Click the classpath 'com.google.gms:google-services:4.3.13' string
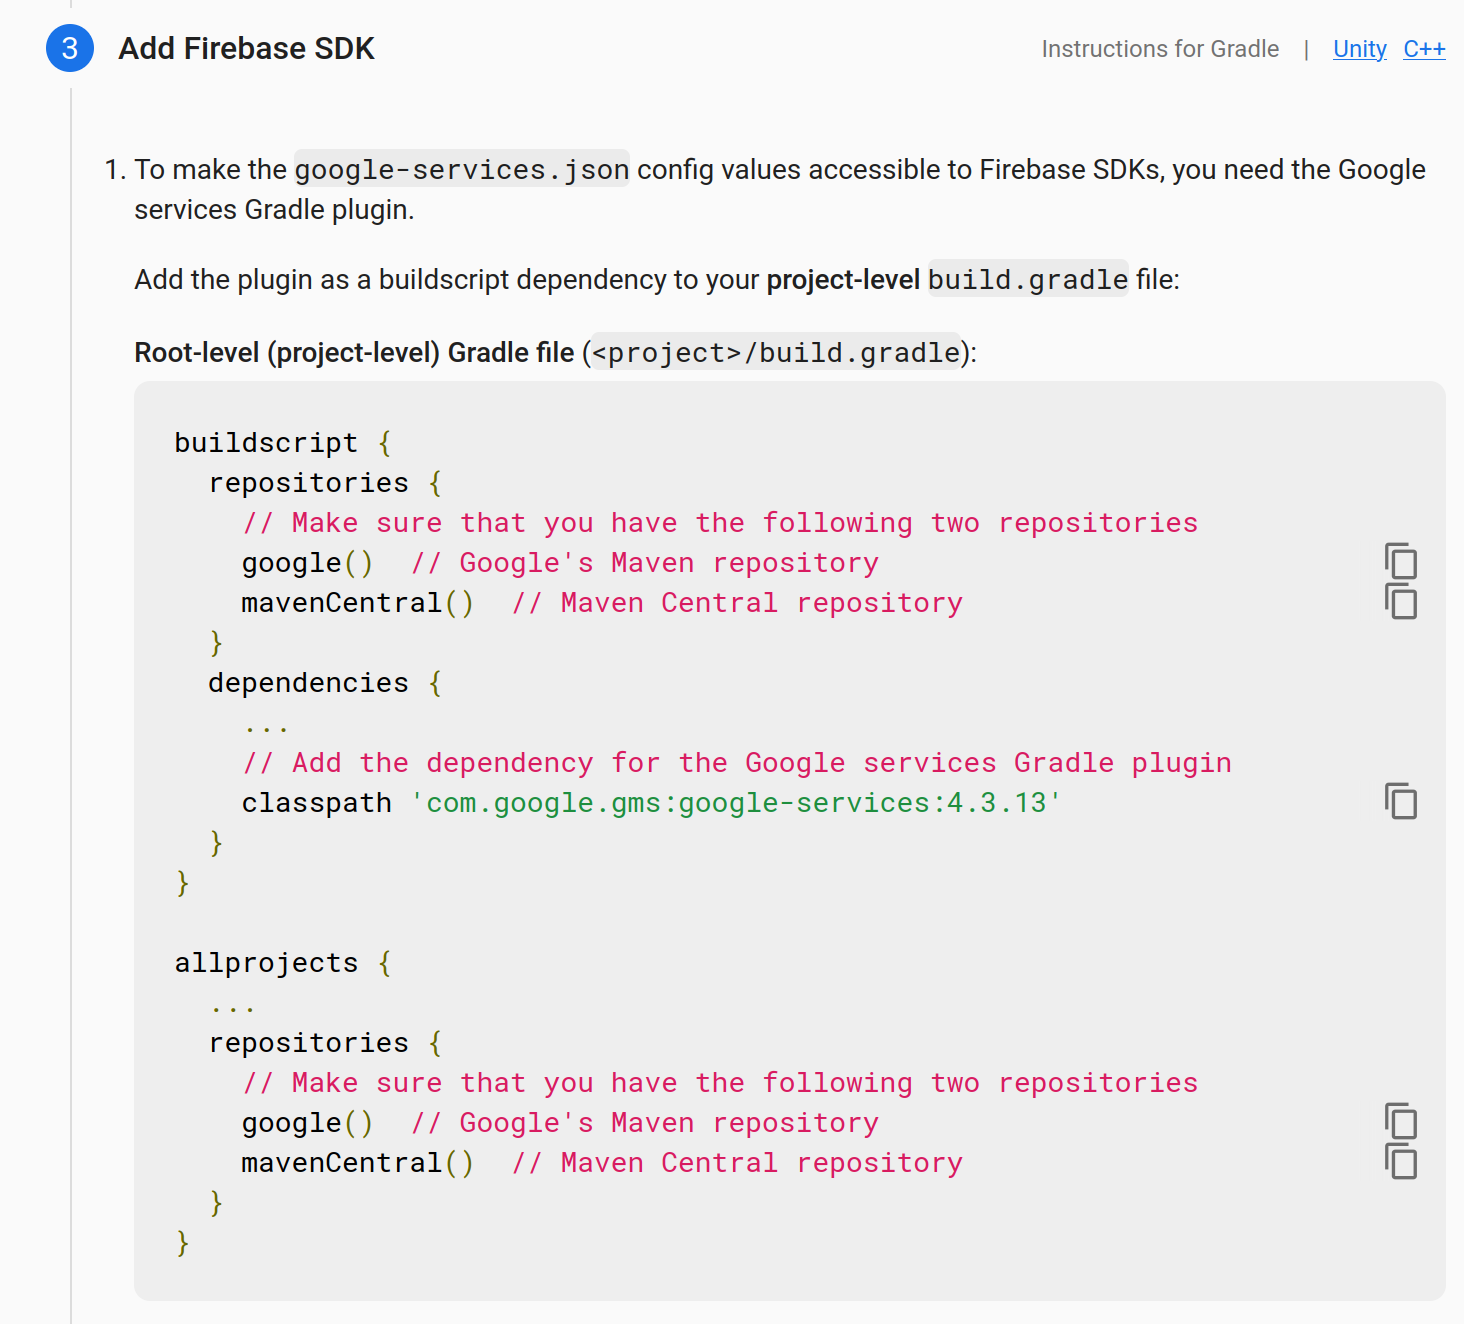 point(736,803)
